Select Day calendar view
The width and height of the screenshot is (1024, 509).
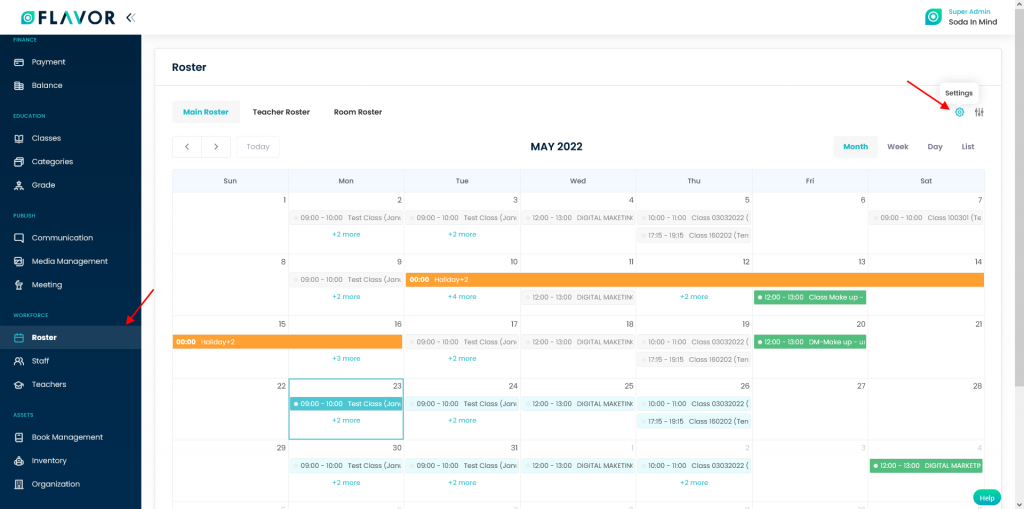934,147
